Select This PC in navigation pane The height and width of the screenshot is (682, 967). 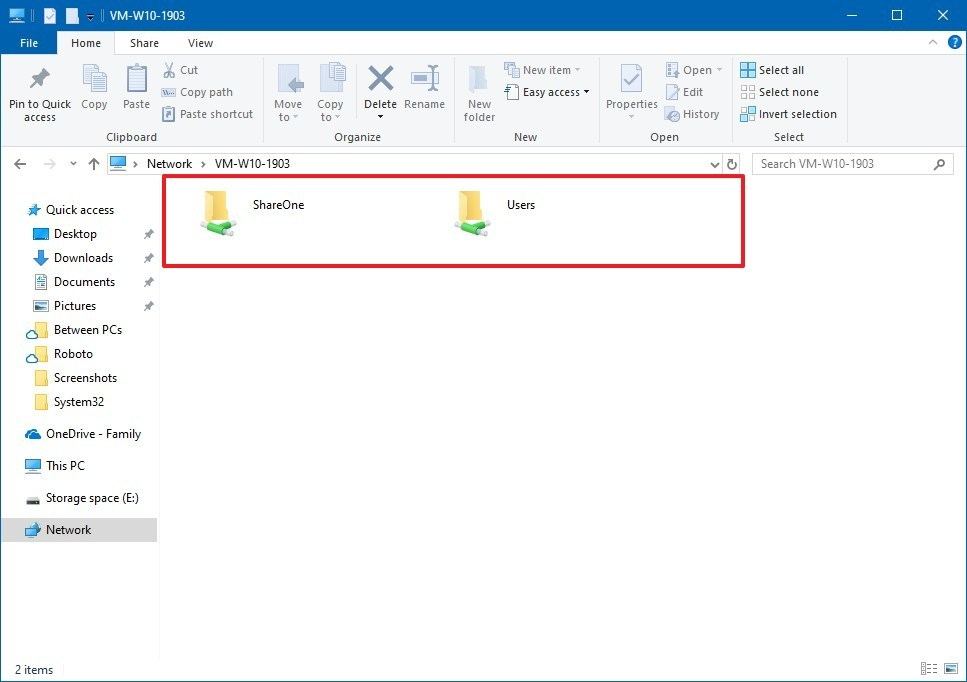(54, 466)
